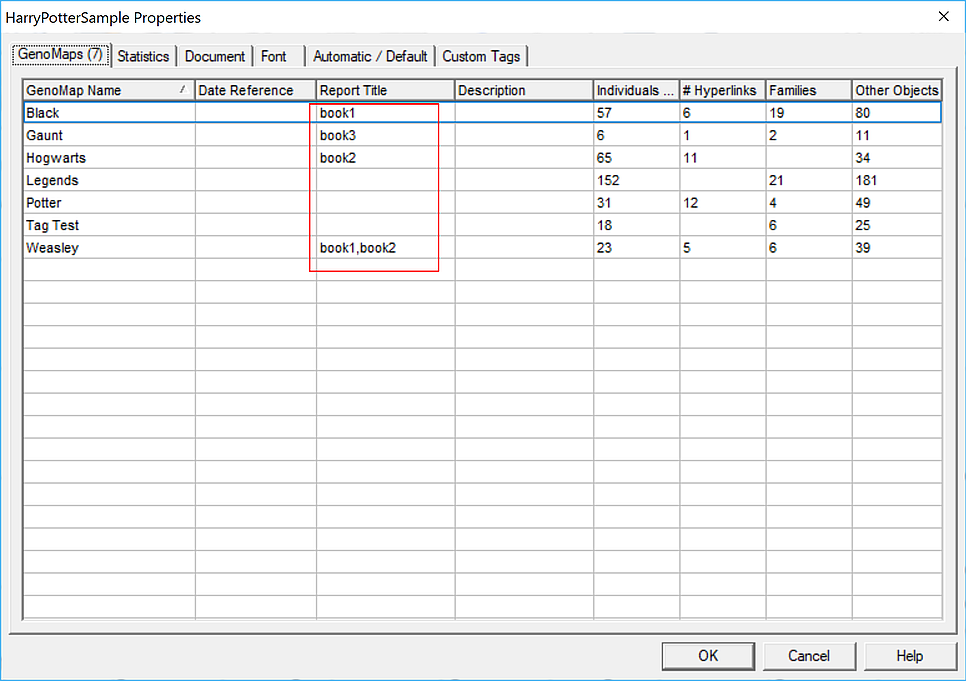Click report title book2 in Hogwarts row
The height and width of the screenshot is (681, 966).
(x=338, y=158)
